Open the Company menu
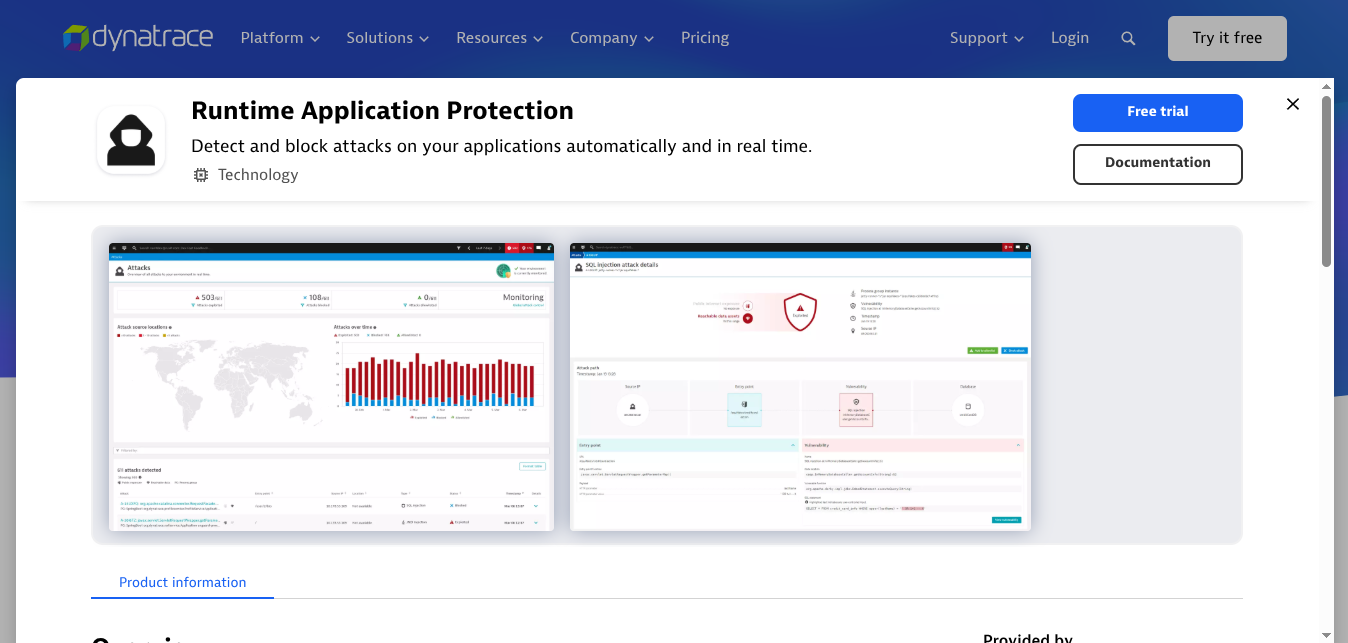Viewport: 1348px width, 643px height. 611,37
